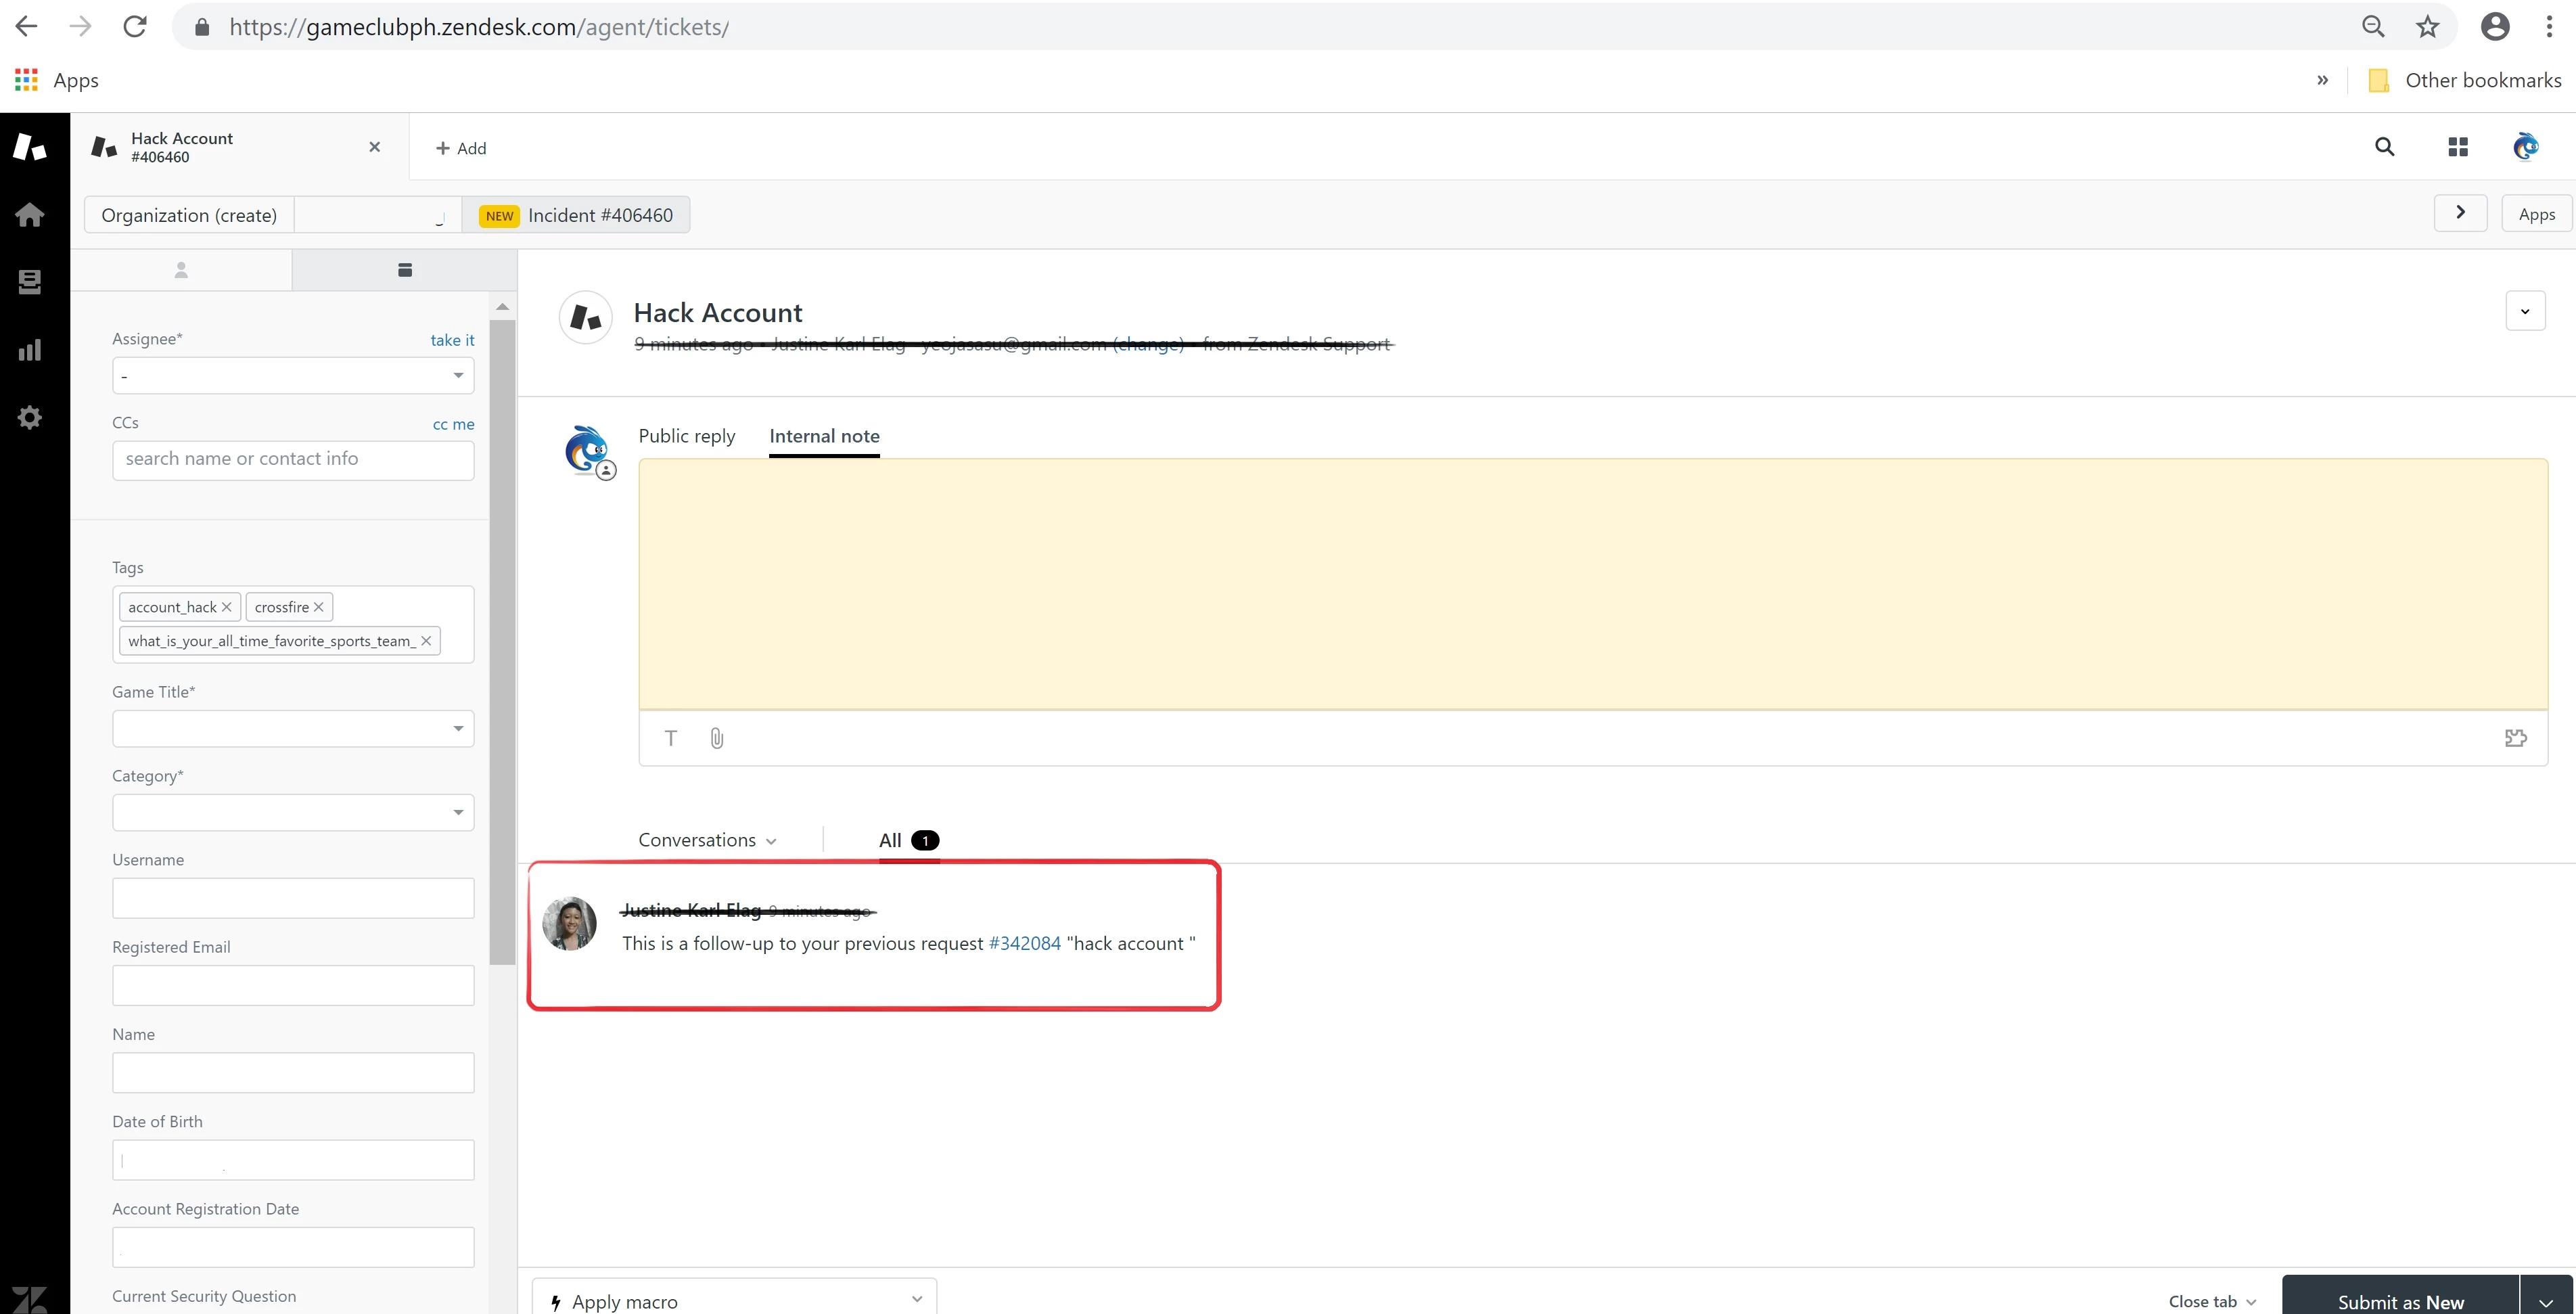Switch to Public reply tab
Image resolution: width=2576 pixels, height=1314 pixels.
[686, 436]
